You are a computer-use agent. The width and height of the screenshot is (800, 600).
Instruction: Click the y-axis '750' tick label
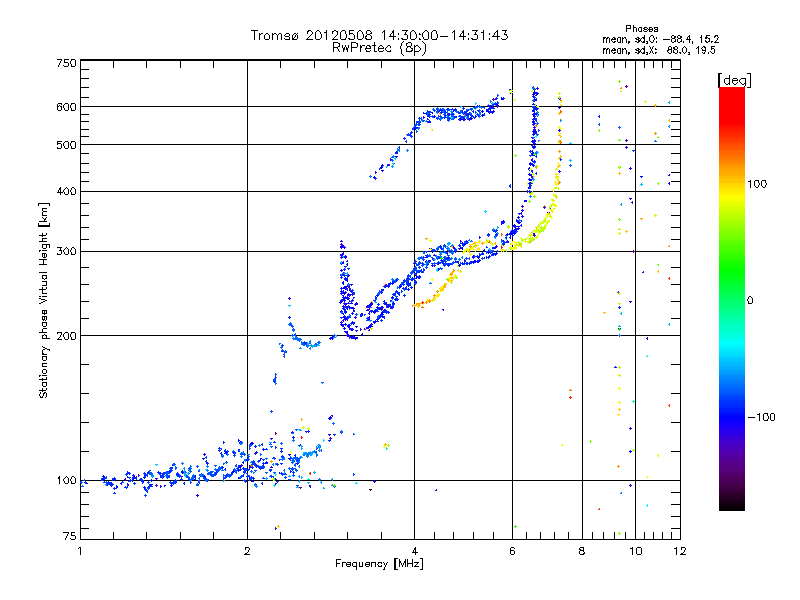tap(66, 63)
